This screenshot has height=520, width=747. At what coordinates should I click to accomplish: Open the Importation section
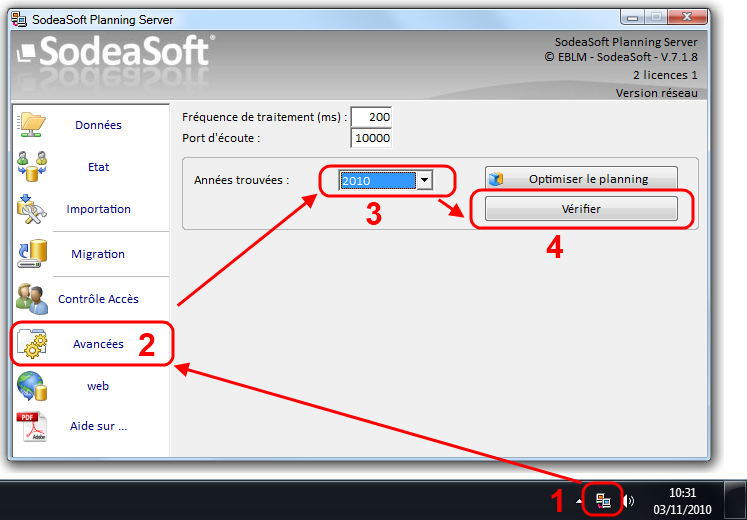(99, 209)
